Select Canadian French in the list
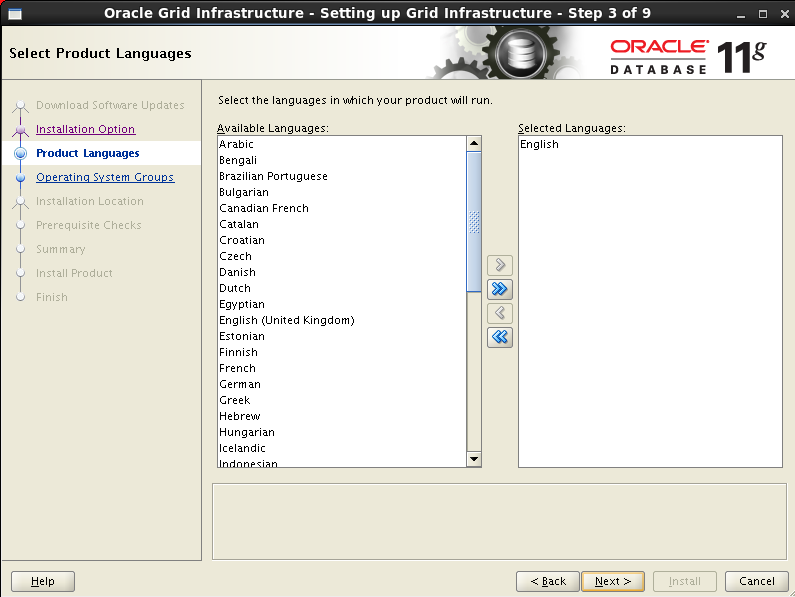The width and height of the screenshot is (795, 597). pos(341,208)
